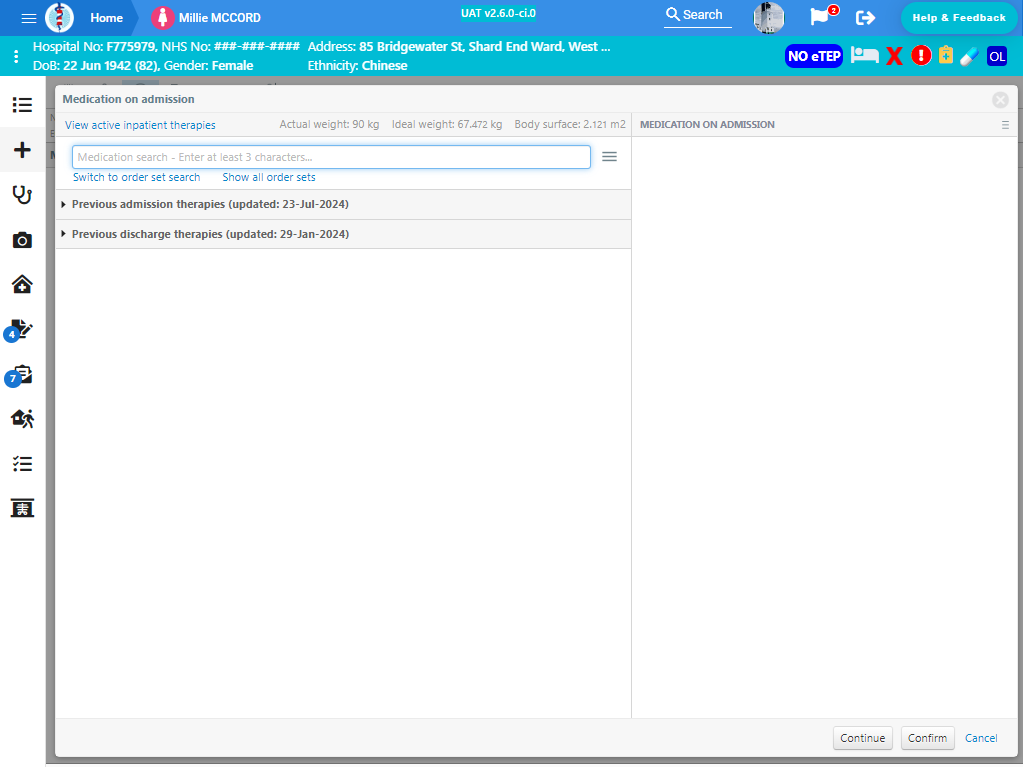Open patient banner three-dot menu
This screenshot has width=1023, height=767.
point(16,56)
